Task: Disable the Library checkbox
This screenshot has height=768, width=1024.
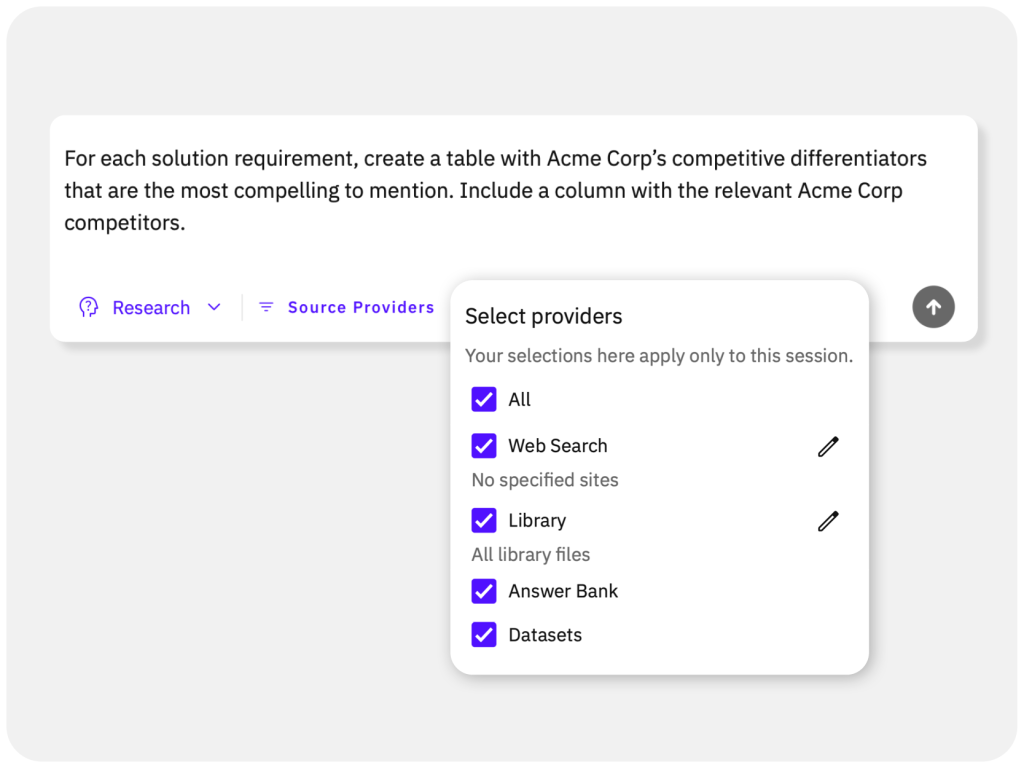Action: (x=484, y=521)
